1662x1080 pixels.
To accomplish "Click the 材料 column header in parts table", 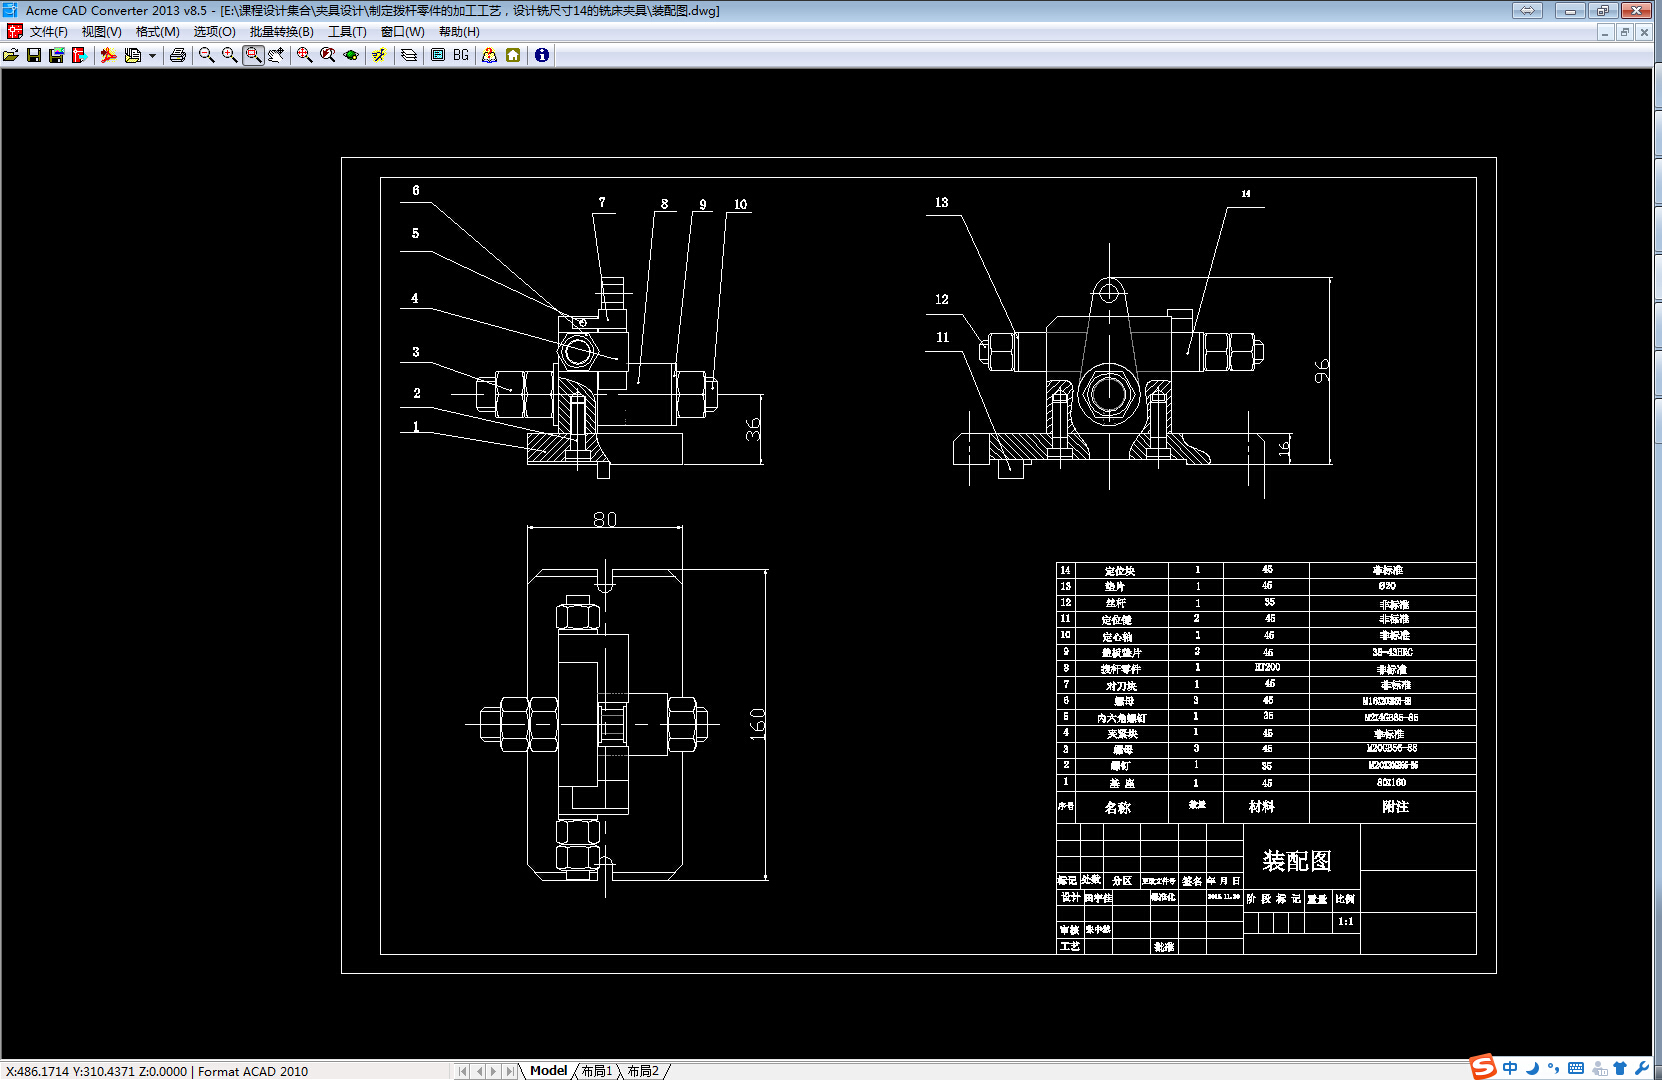I will 1262,806.
